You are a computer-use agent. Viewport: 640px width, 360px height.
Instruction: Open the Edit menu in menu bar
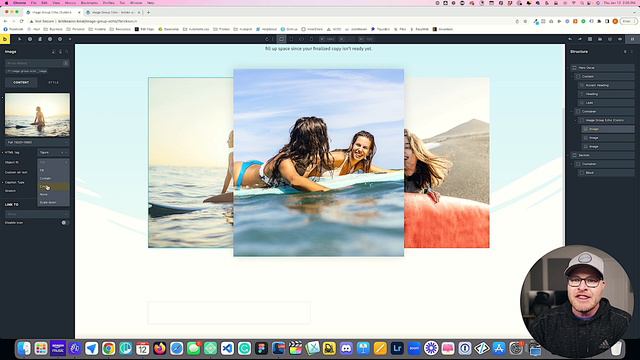[44, 3]
